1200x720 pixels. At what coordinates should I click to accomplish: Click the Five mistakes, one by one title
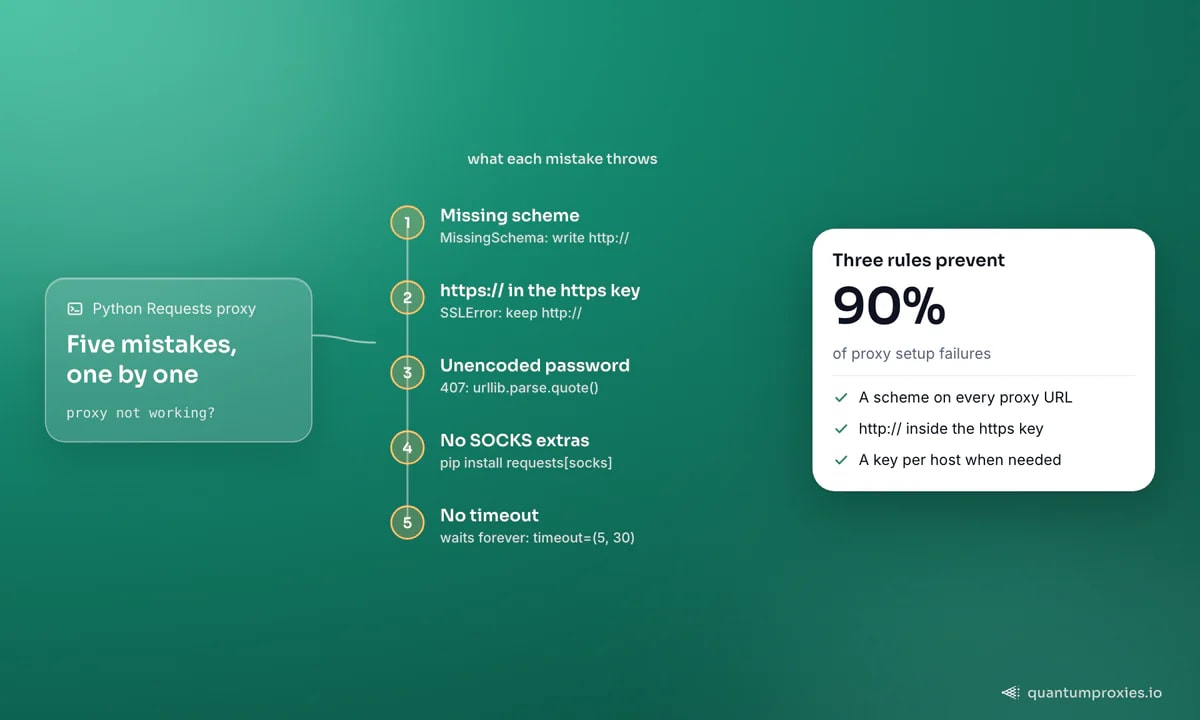[151, 360]
